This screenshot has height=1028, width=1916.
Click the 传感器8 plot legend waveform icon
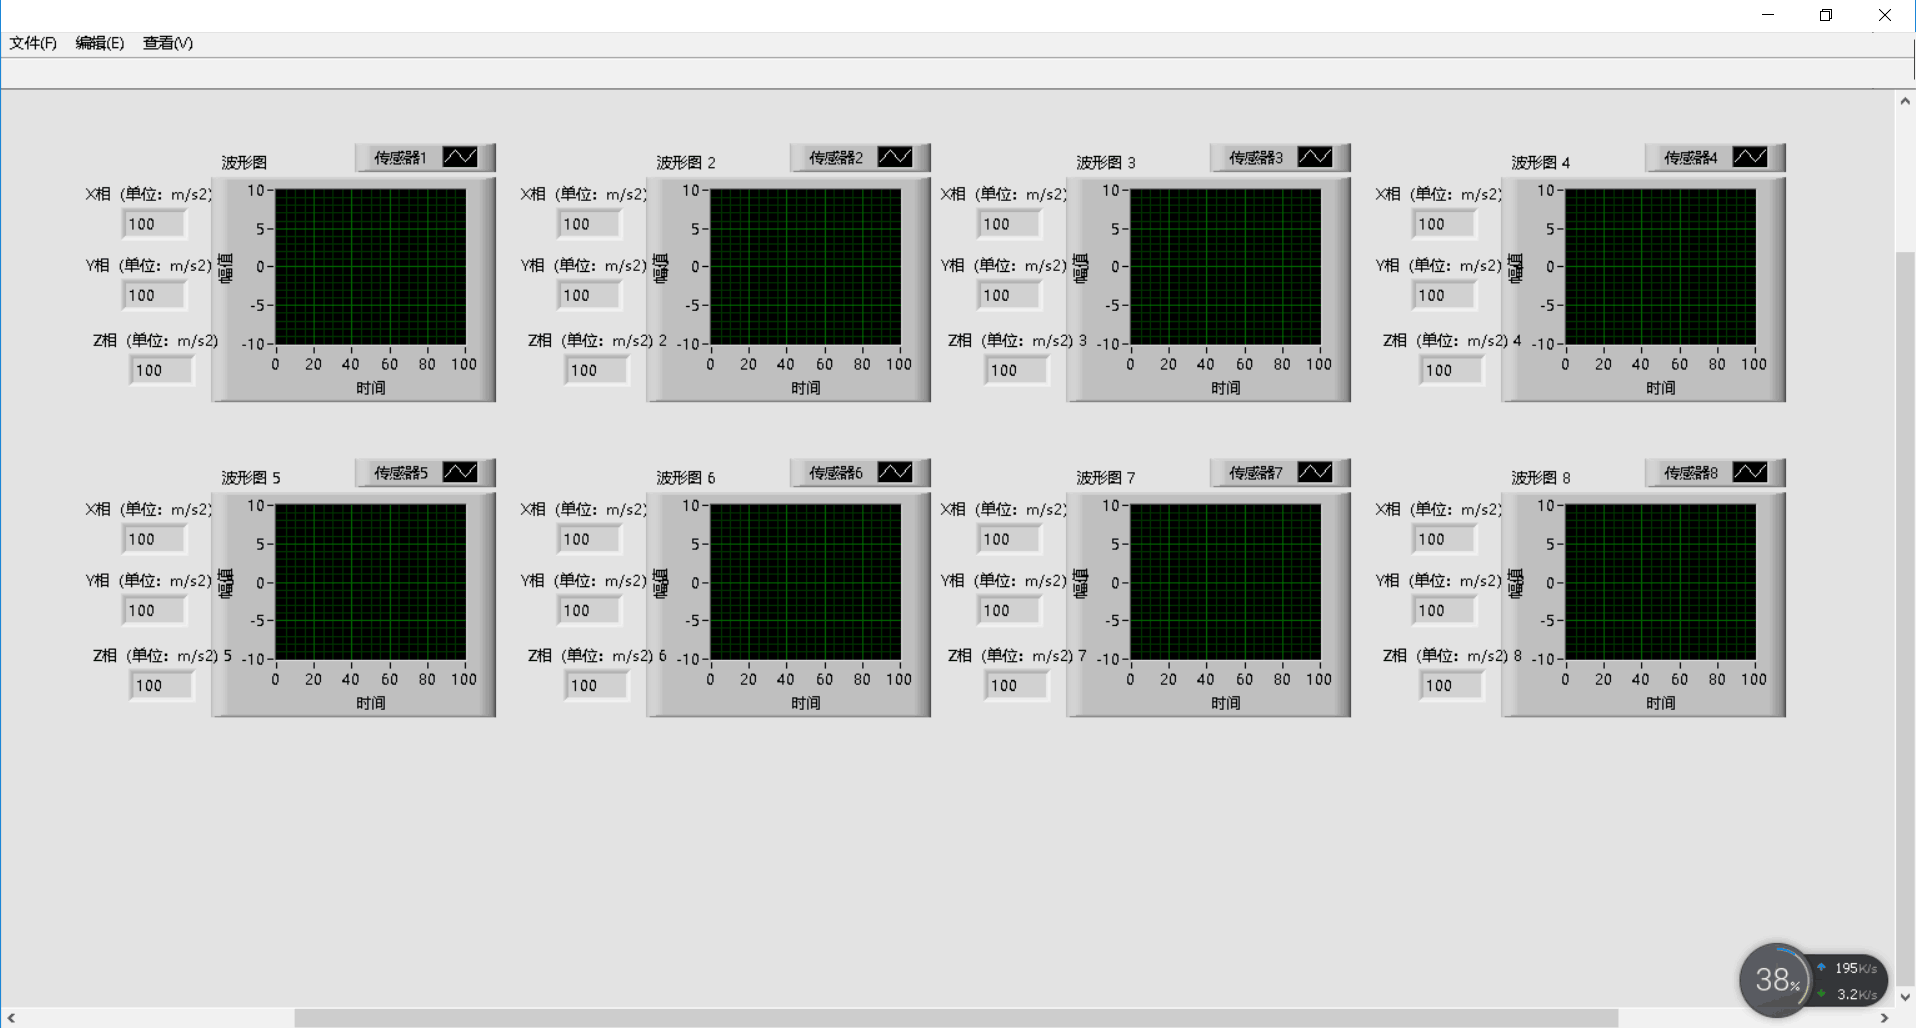[x=1750, y=472]
